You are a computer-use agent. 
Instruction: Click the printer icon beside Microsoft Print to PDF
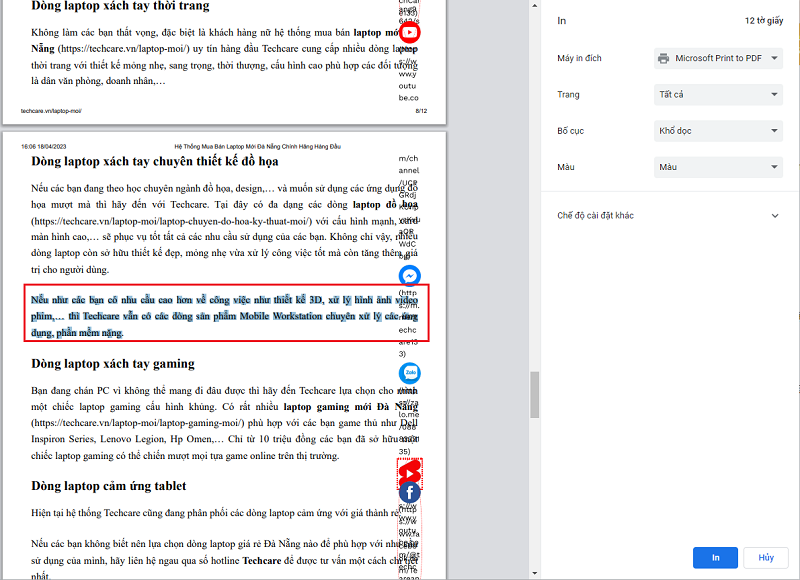661,58
